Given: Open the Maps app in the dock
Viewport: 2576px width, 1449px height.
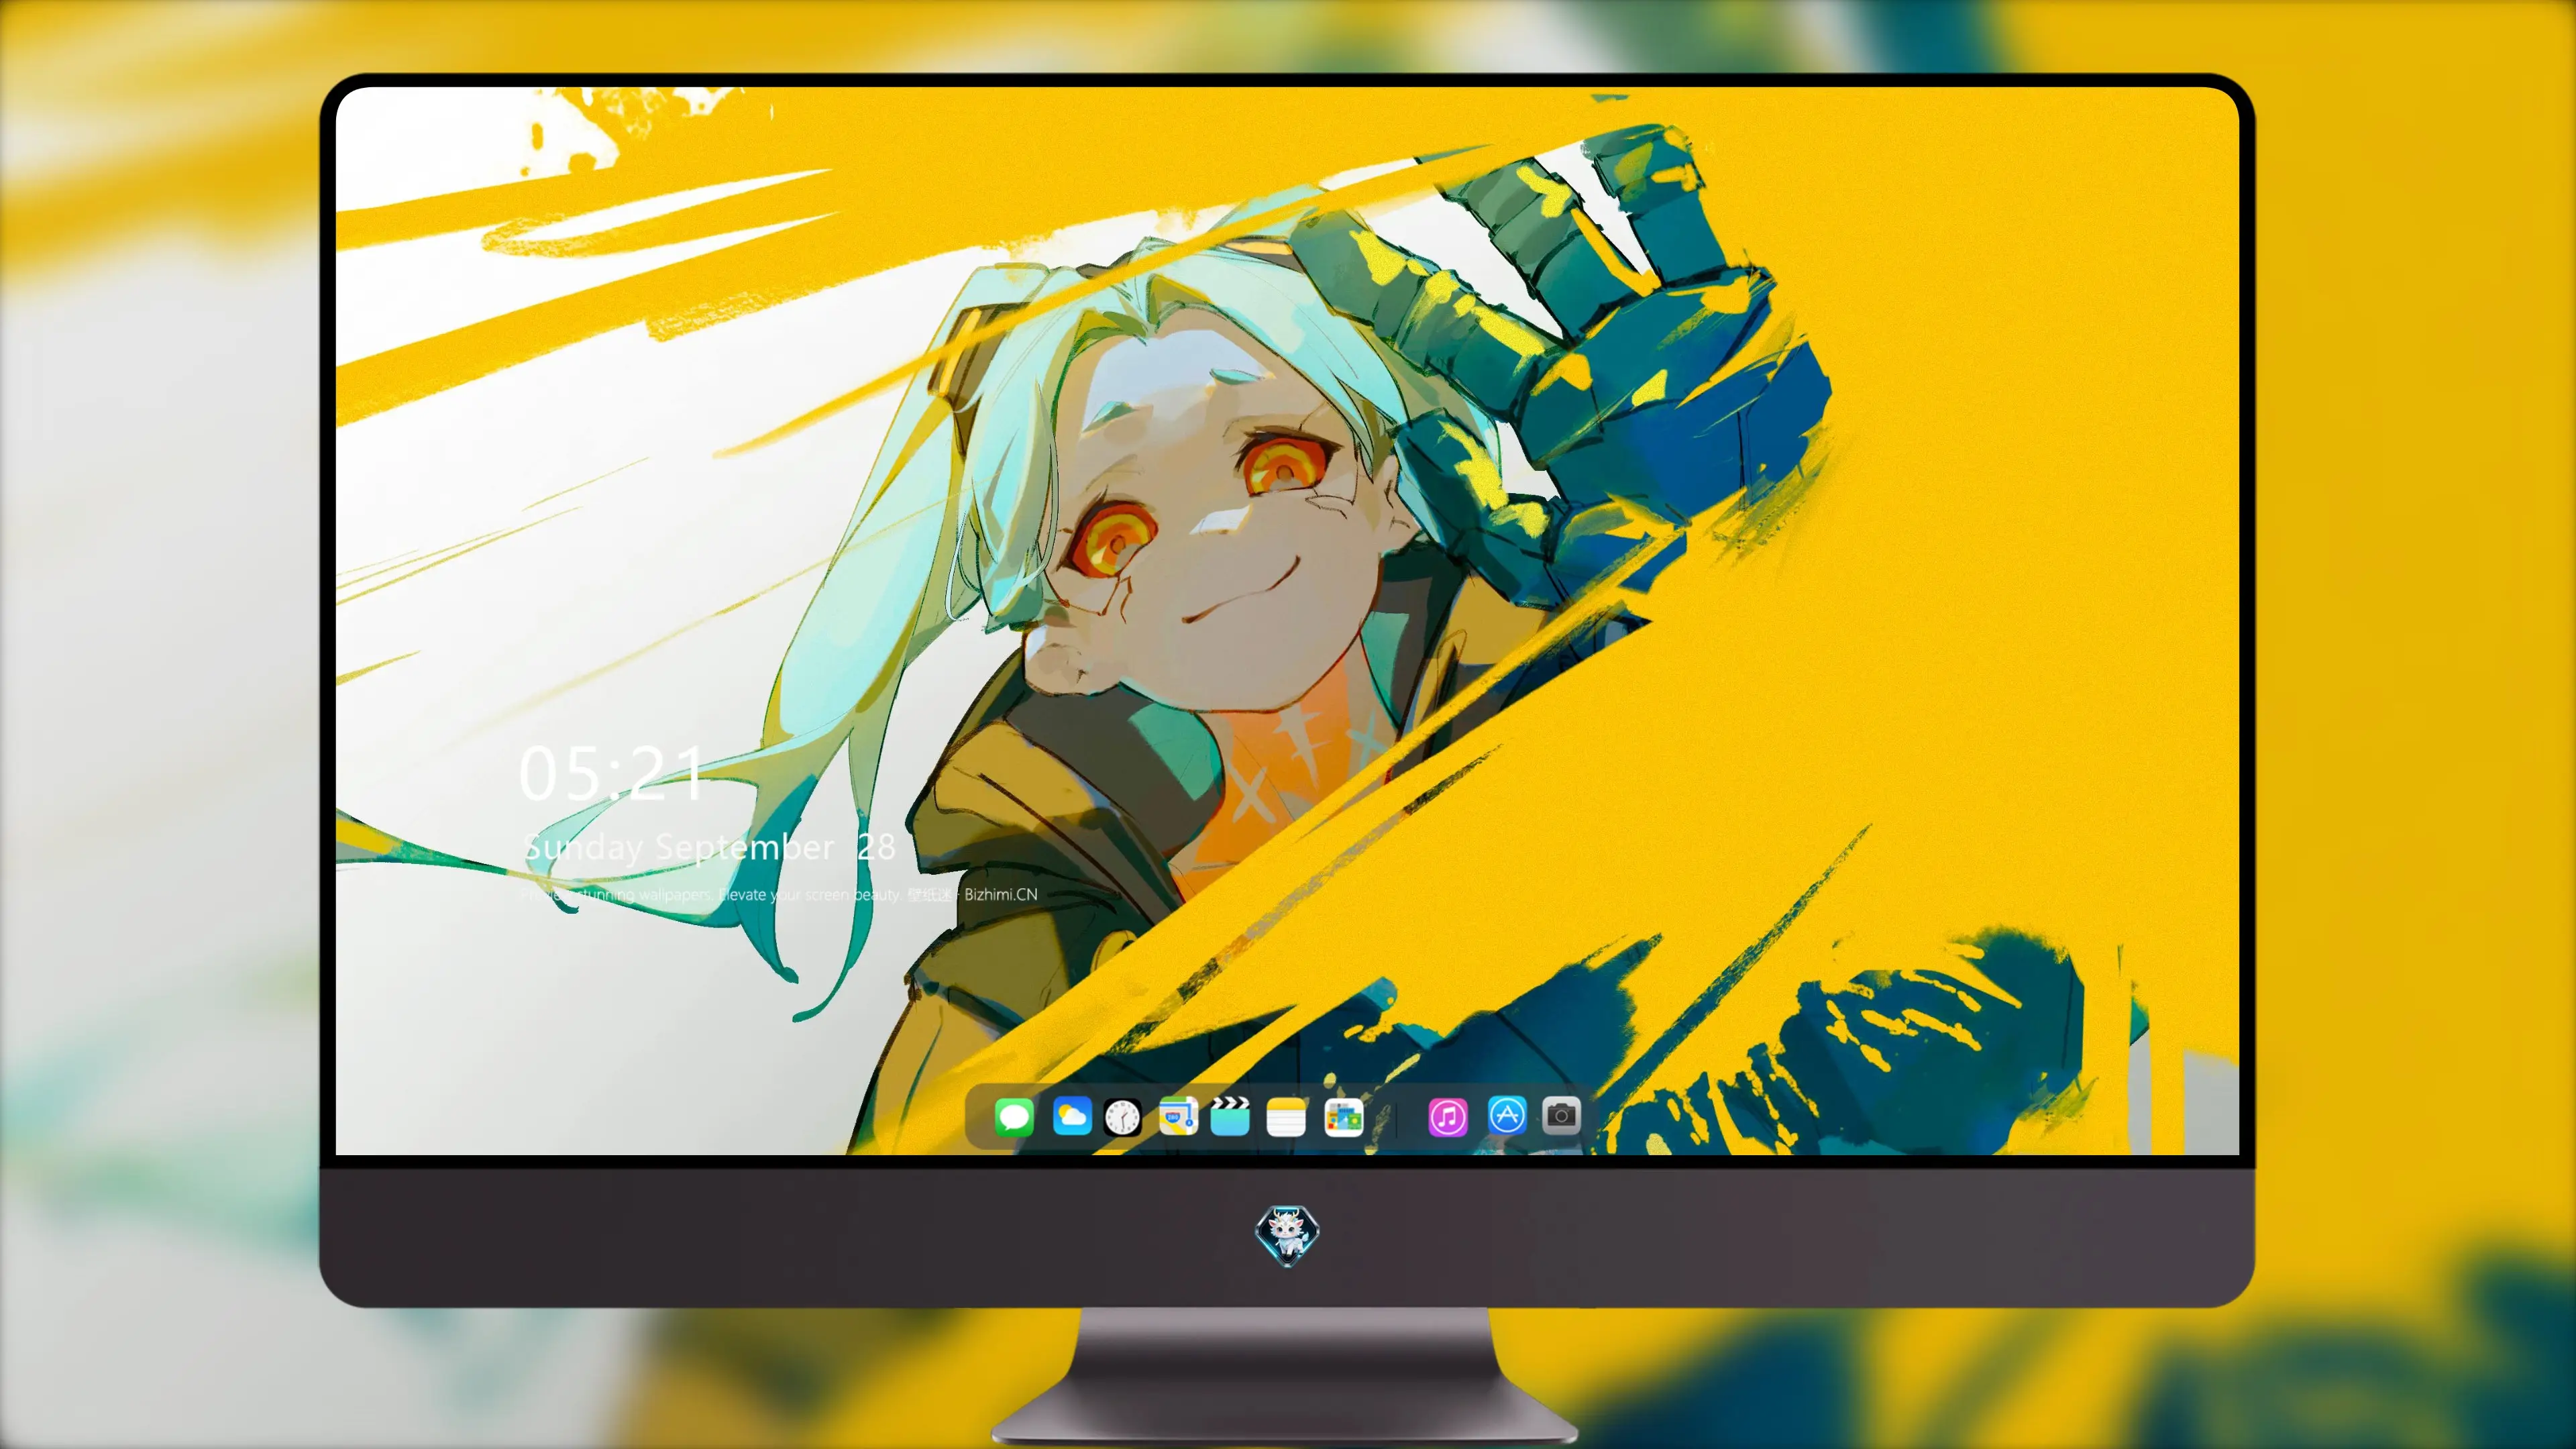Looking at the screenshot, I should [1178, 1116].
